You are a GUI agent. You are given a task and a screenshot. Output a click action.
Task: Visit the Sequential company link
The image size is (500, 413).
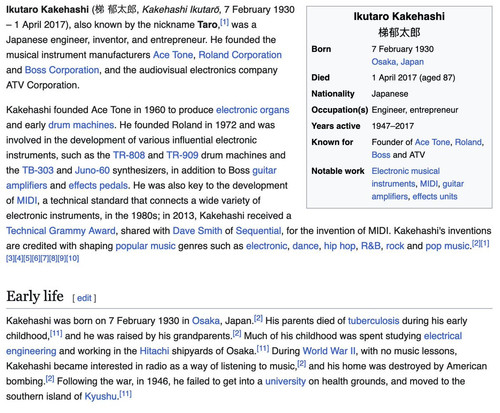(258, 231)
